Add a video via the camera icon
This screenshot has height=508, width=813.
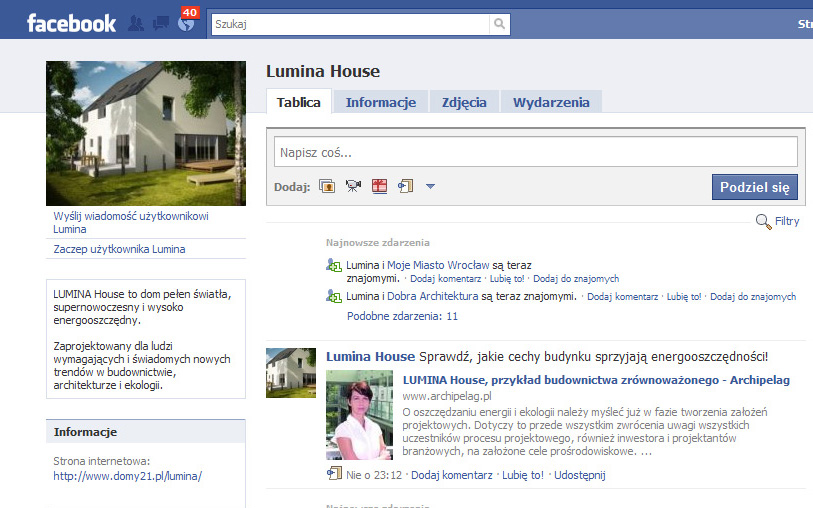(x=353, y=186)
